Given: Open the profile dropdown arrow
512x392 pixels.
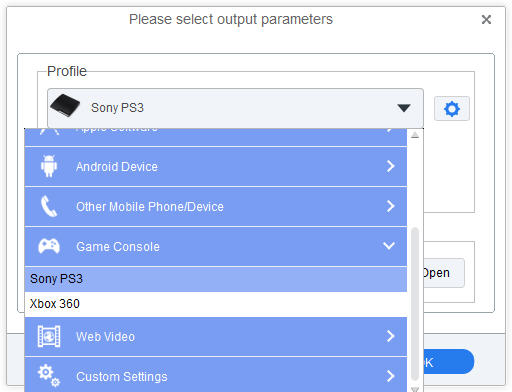Looking at the screenshot, I should (x=404, y=108).
